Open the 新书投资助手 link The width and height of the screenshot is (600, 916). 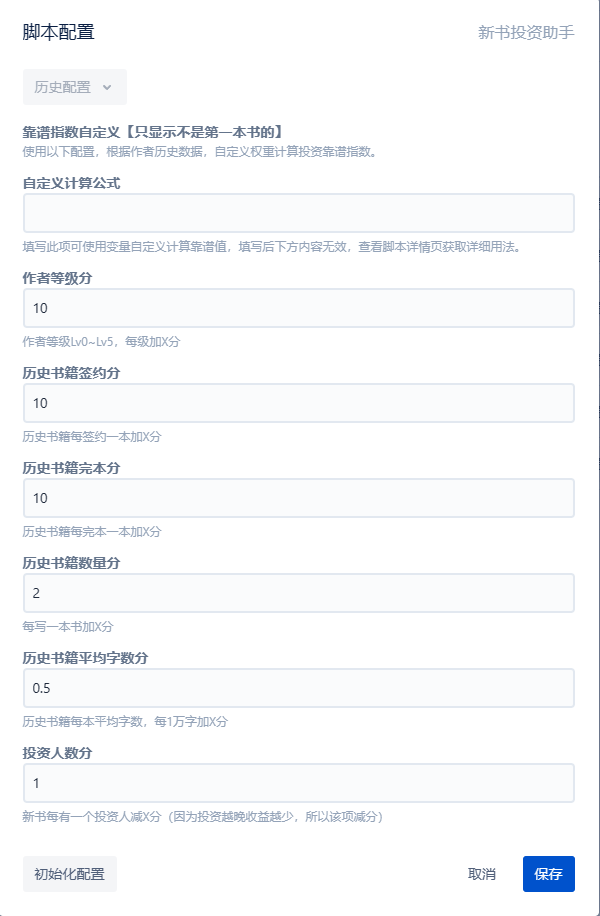(526, 32)
